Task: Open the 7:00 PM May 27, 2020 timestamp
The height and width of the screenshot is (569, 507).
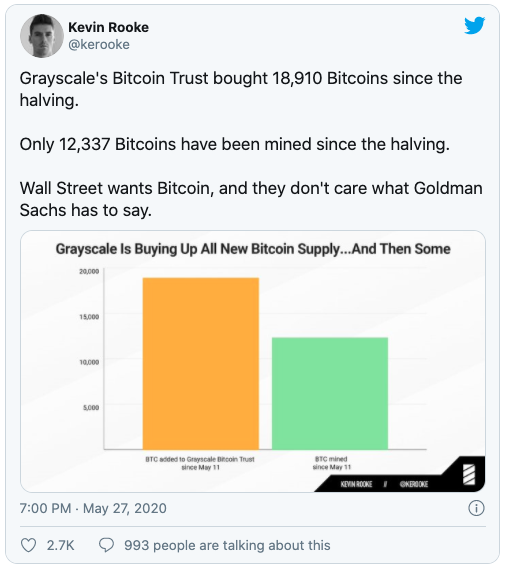Action: click(x=93, y=508)
